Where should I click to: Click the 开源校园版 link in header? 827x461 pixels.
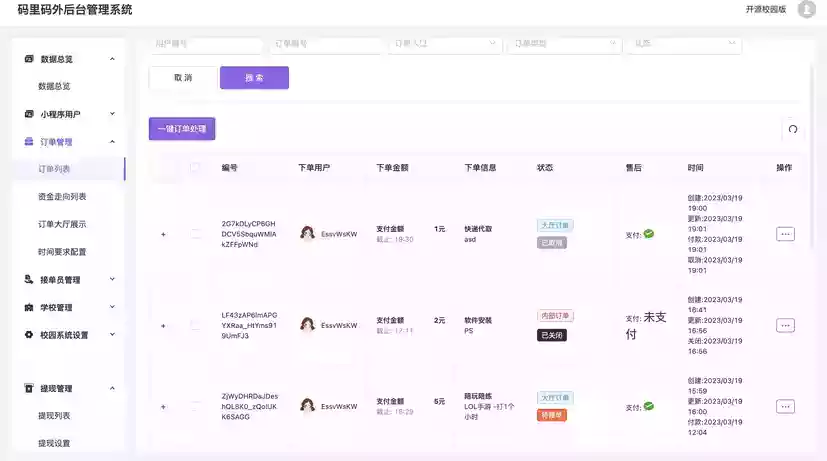pyautogui.click(x=766, y=9)
